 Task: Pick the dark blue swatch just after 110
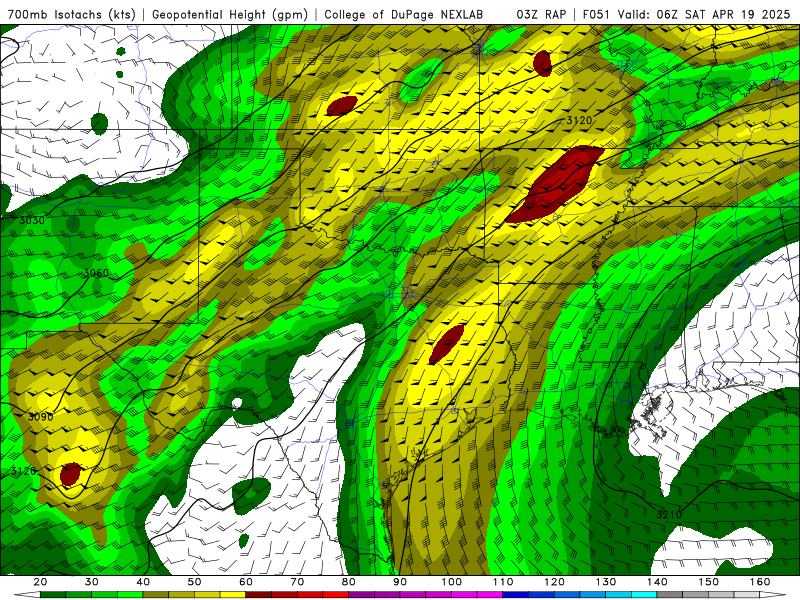(x=516, y=595)
